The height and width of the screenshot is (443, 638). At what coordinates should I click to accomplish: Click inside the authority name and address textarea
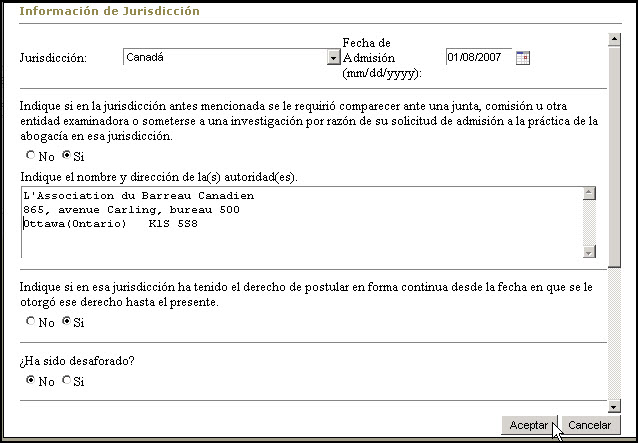coord(300,222)
